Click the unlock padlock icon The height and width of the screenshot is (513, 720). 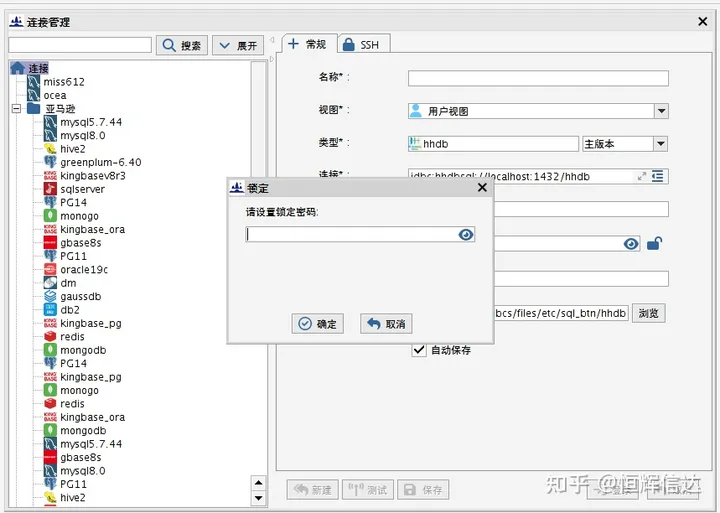654,243
